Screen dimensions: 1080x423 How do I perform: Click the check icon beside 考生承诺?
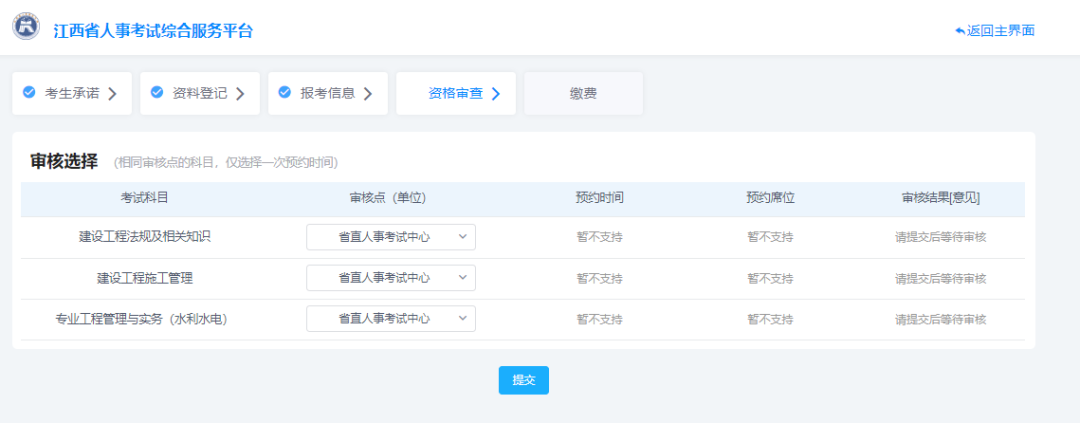point(29,92)
